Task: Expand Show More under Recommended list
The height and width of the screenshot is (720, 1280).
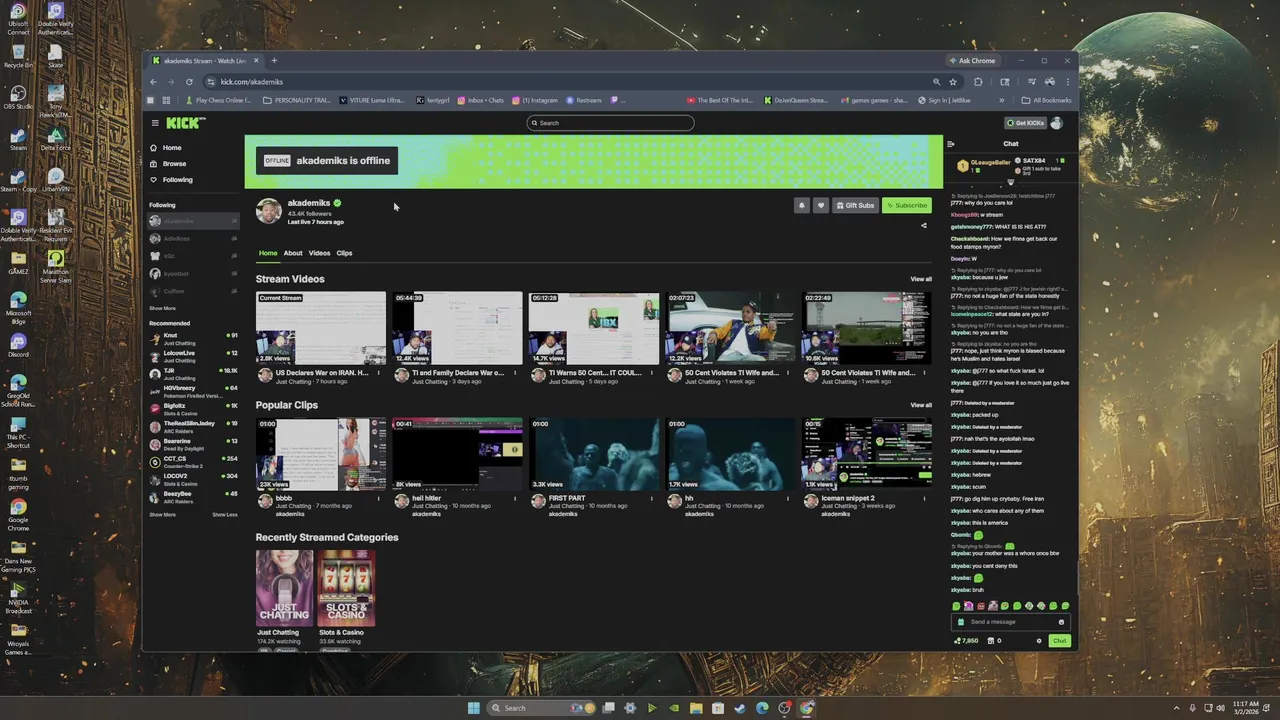Action: (162, 515)
